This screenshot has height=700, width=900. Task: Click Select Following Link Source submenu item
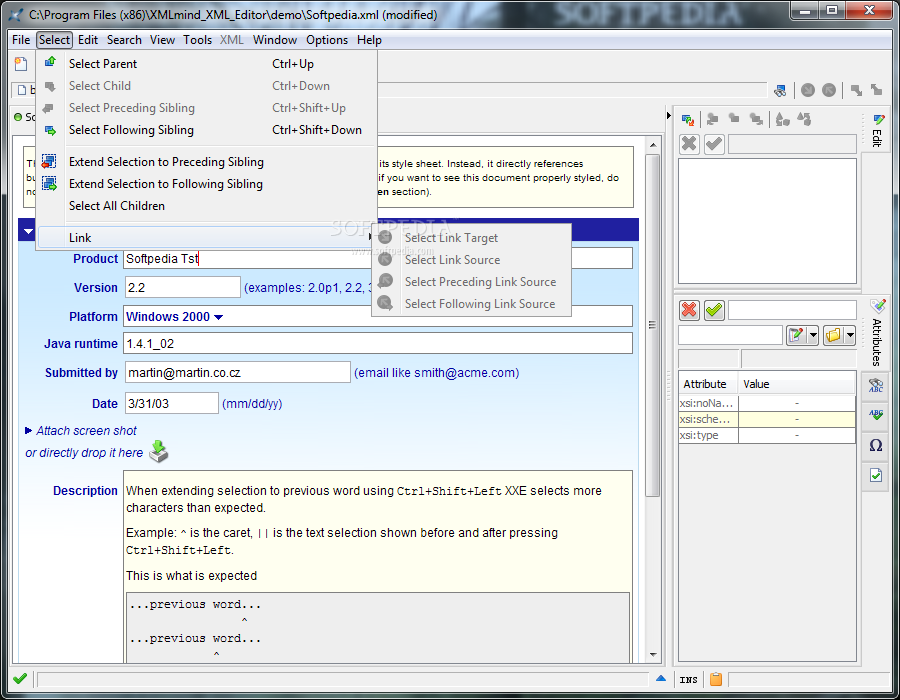471,304
